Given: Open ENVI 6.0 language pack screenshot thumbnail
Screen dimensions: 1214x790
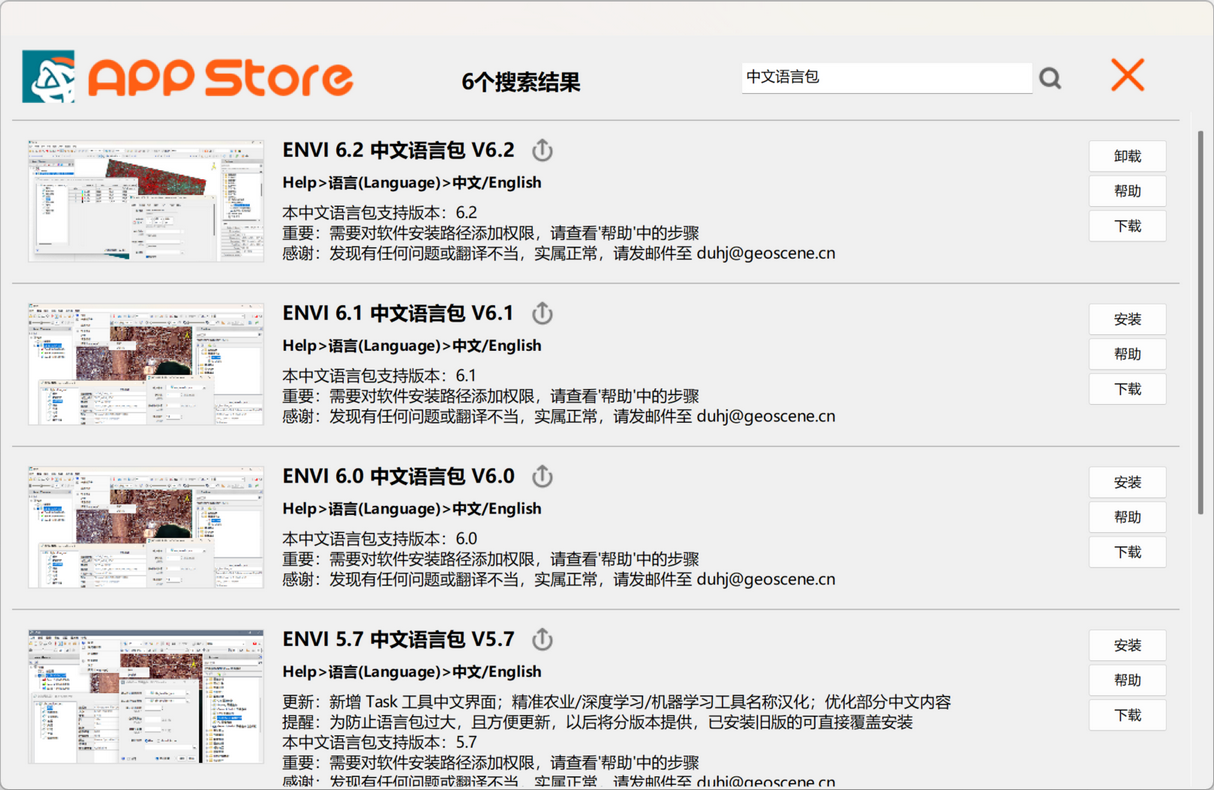Looking at the screenshot, I should (146, 527).
